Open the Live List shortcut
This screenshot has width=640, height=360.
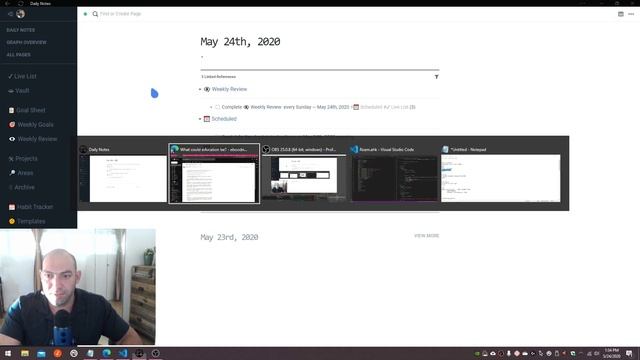22,76
